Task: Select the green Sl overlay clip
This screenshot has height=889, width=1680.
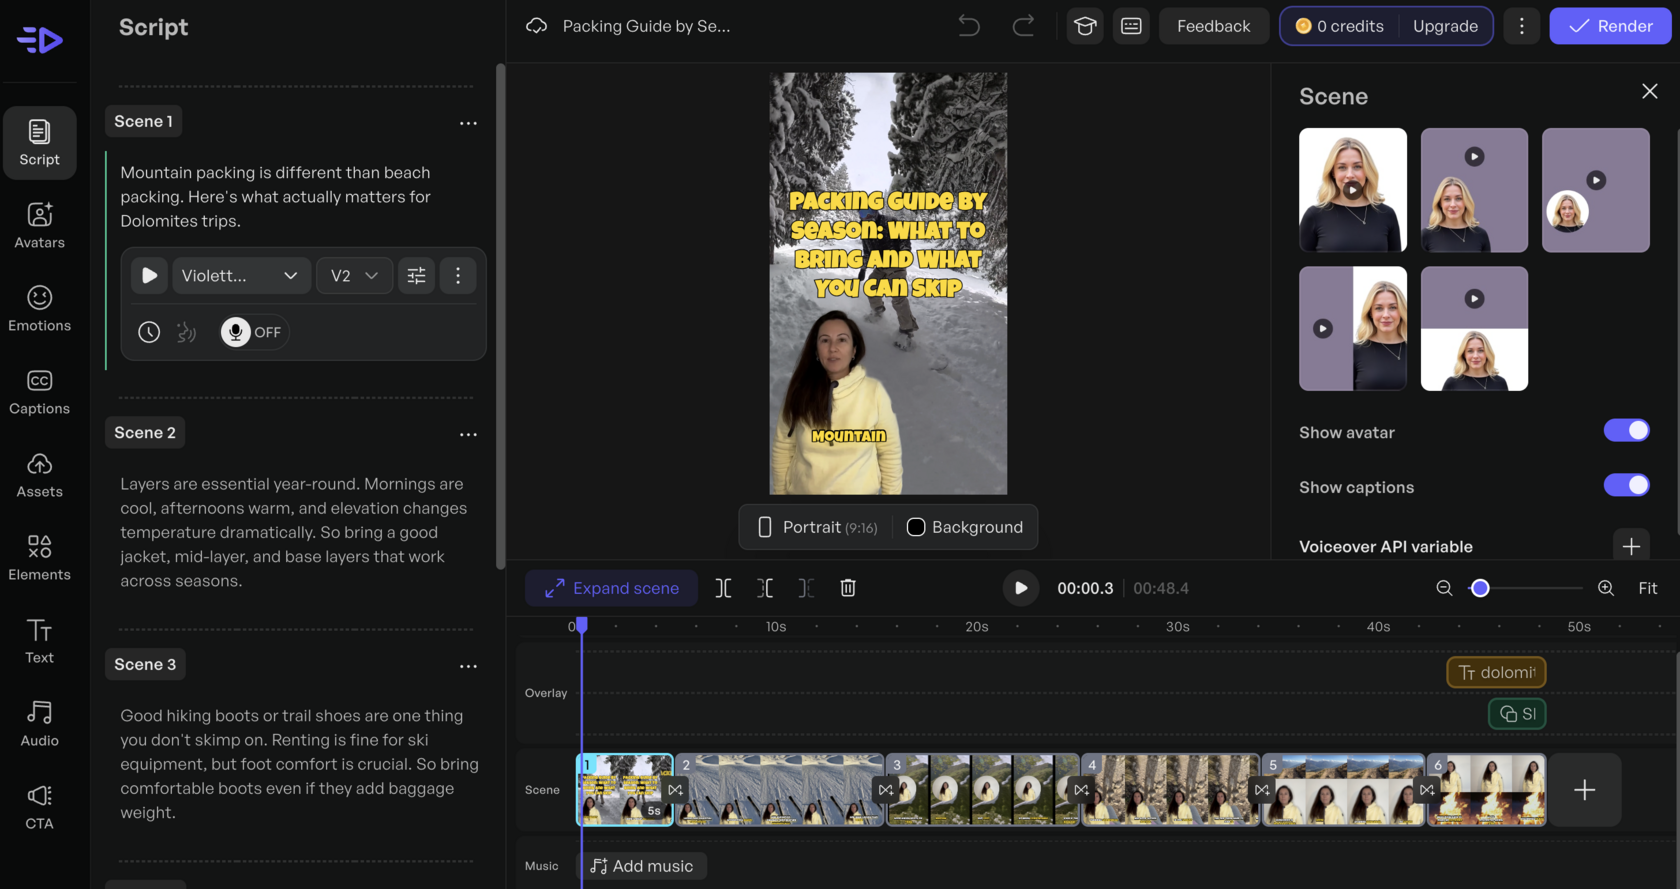Action: click(x=1517, y=714)
